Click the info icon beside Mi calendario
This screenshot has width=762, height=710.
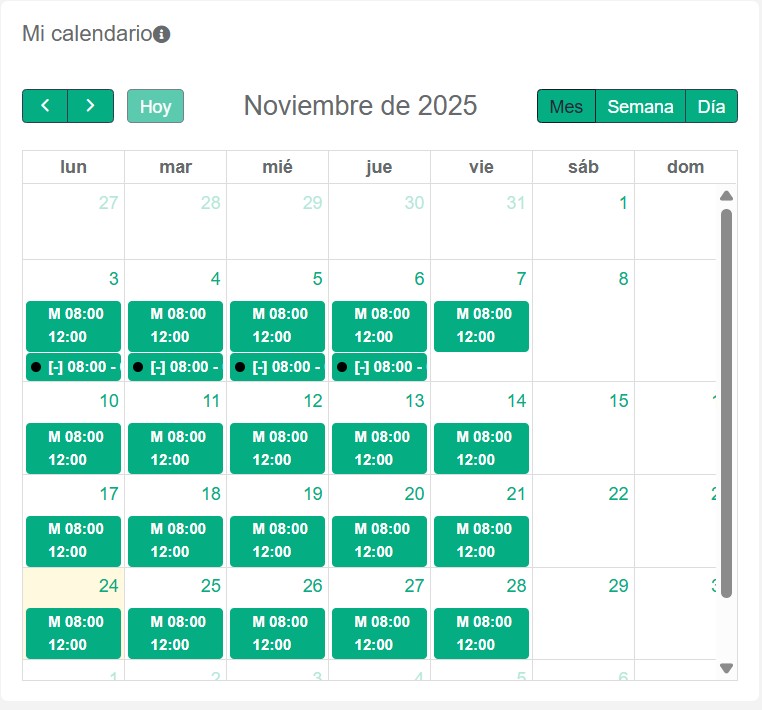tap(162, 34)
